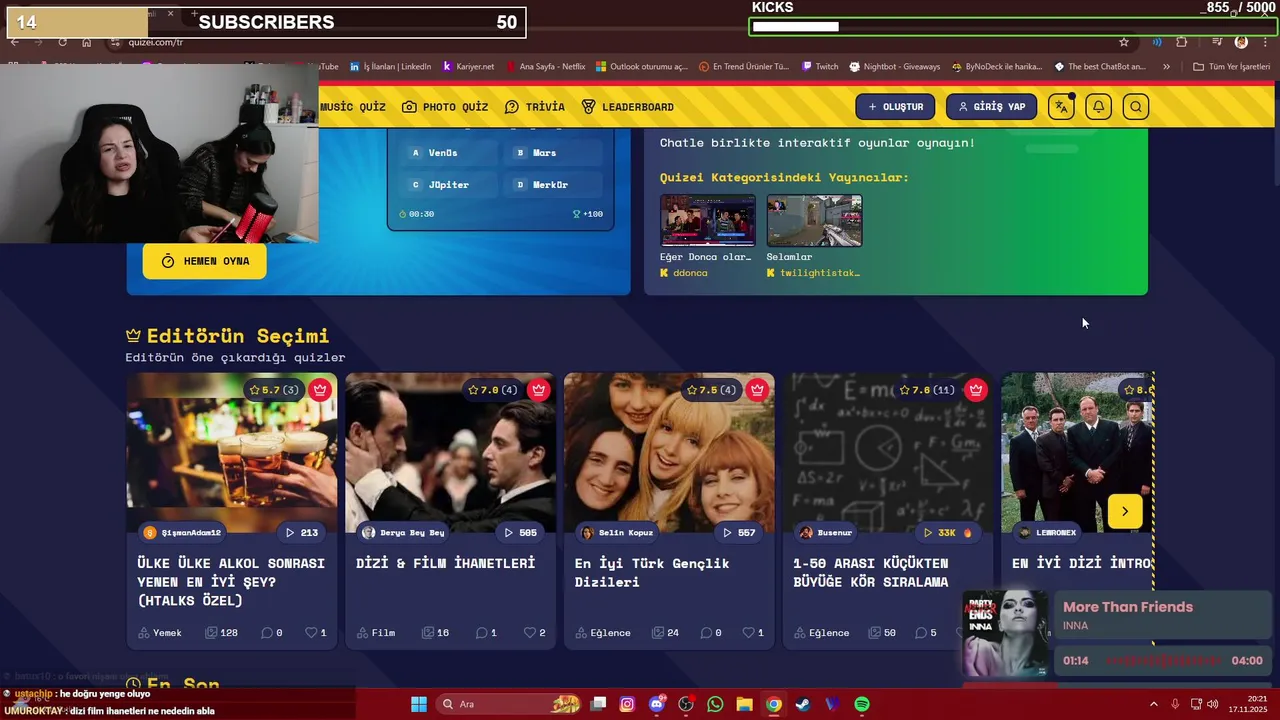This screenshot has height=720, width=1280.
Task: Click the crown badge on İhanetleri quiz
Action: click(x=539, y=390)
